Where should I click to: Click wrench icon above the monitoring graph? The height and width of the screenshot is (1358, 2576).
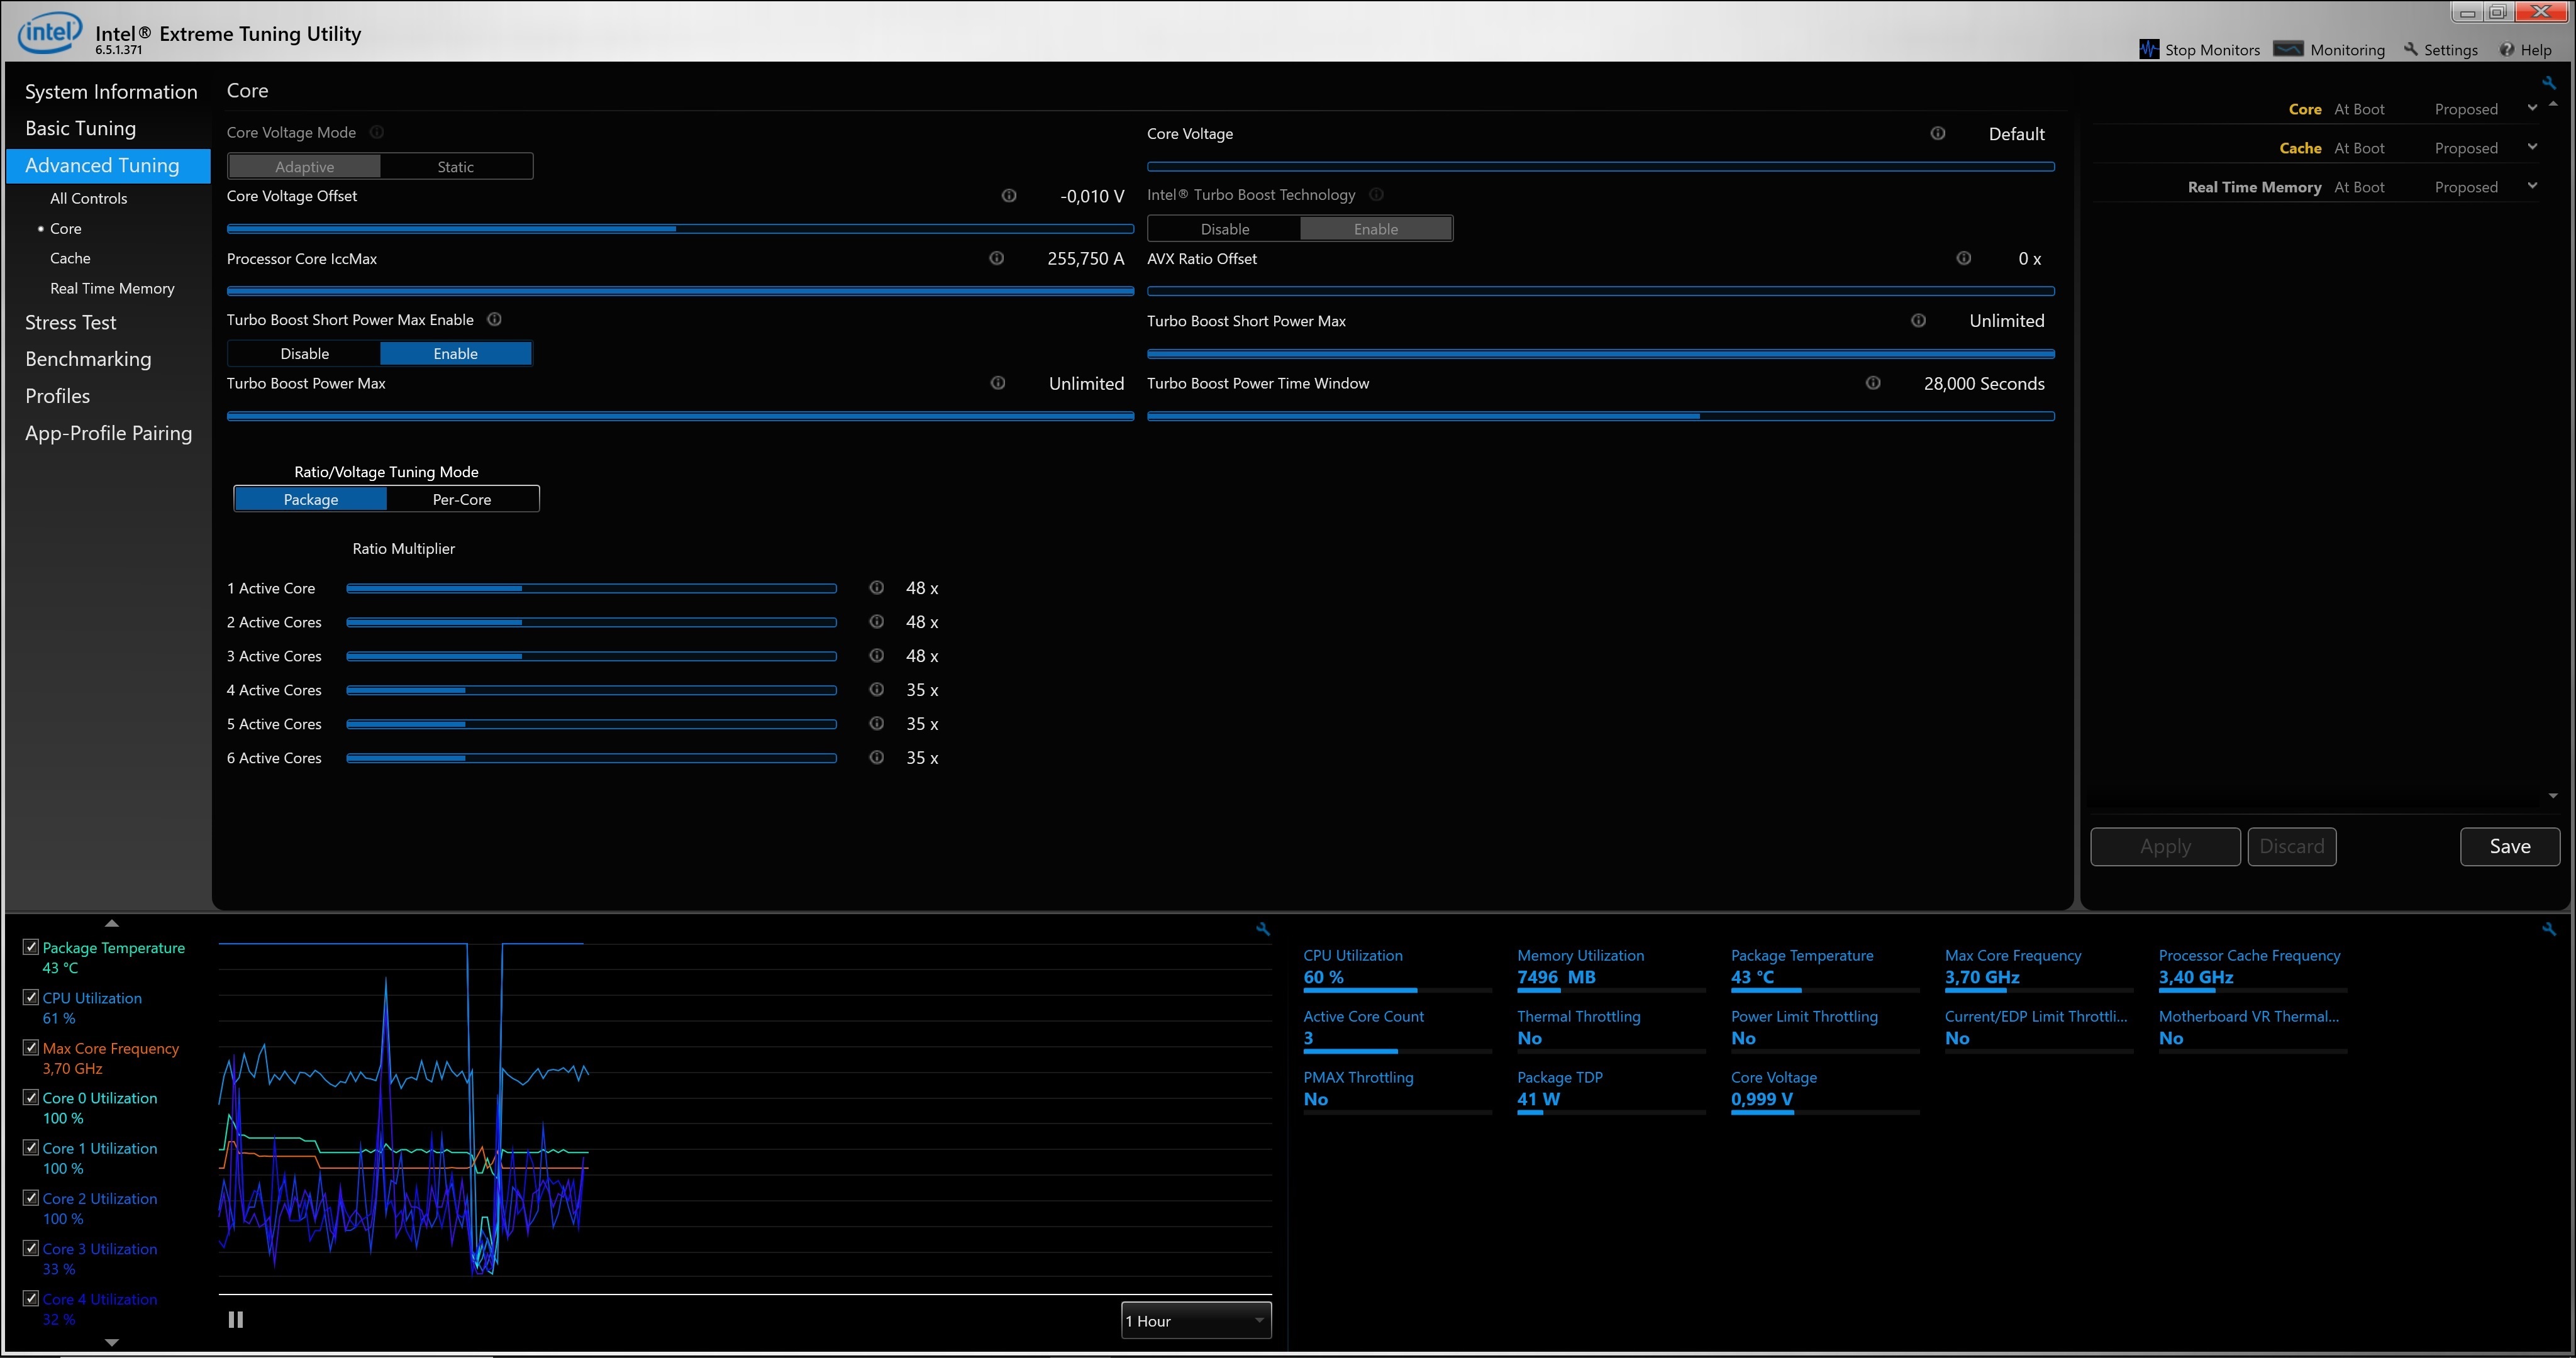coord(1263,929)
